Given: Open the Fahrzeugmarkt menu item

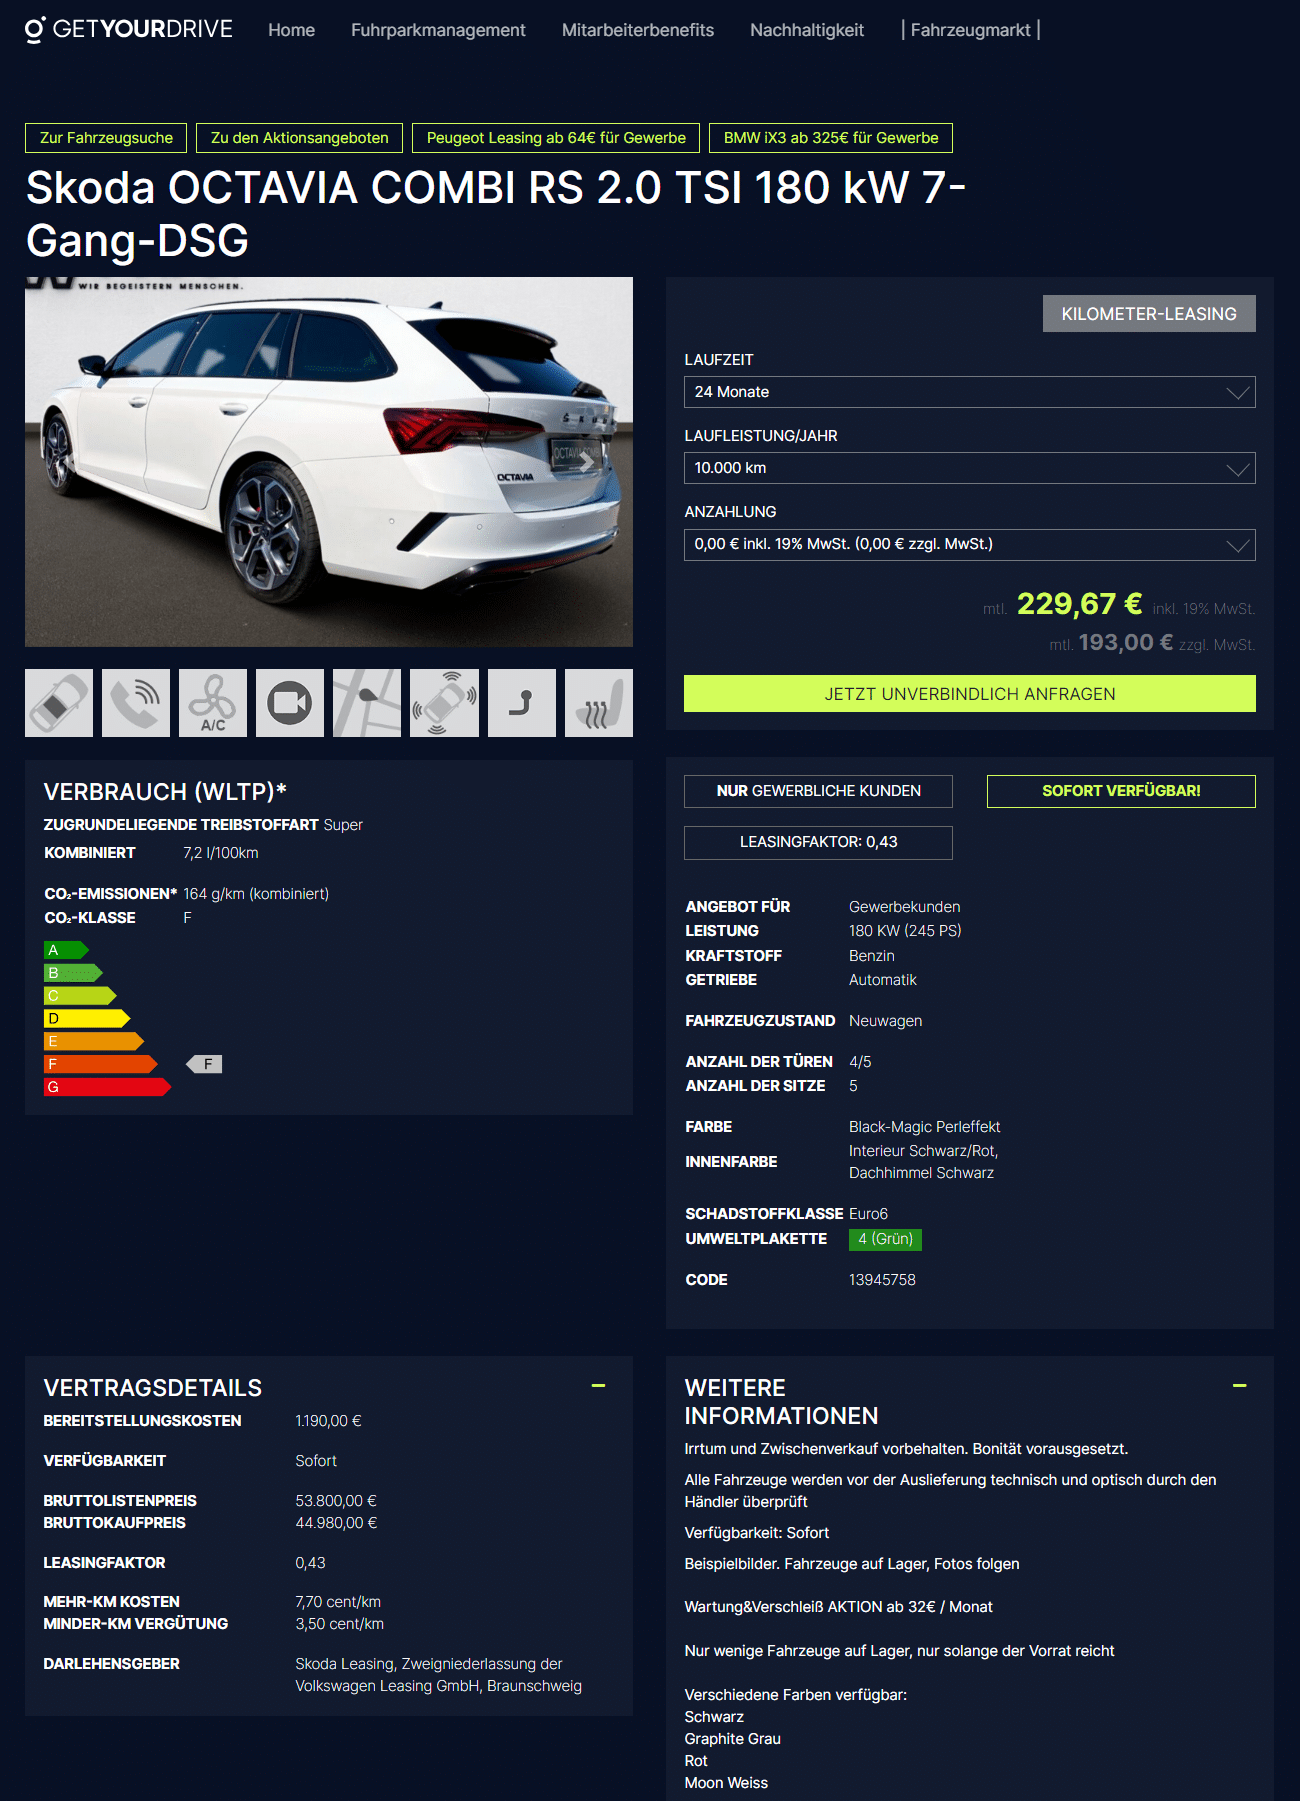Looking at the screenshot, I should click(970, 30).
